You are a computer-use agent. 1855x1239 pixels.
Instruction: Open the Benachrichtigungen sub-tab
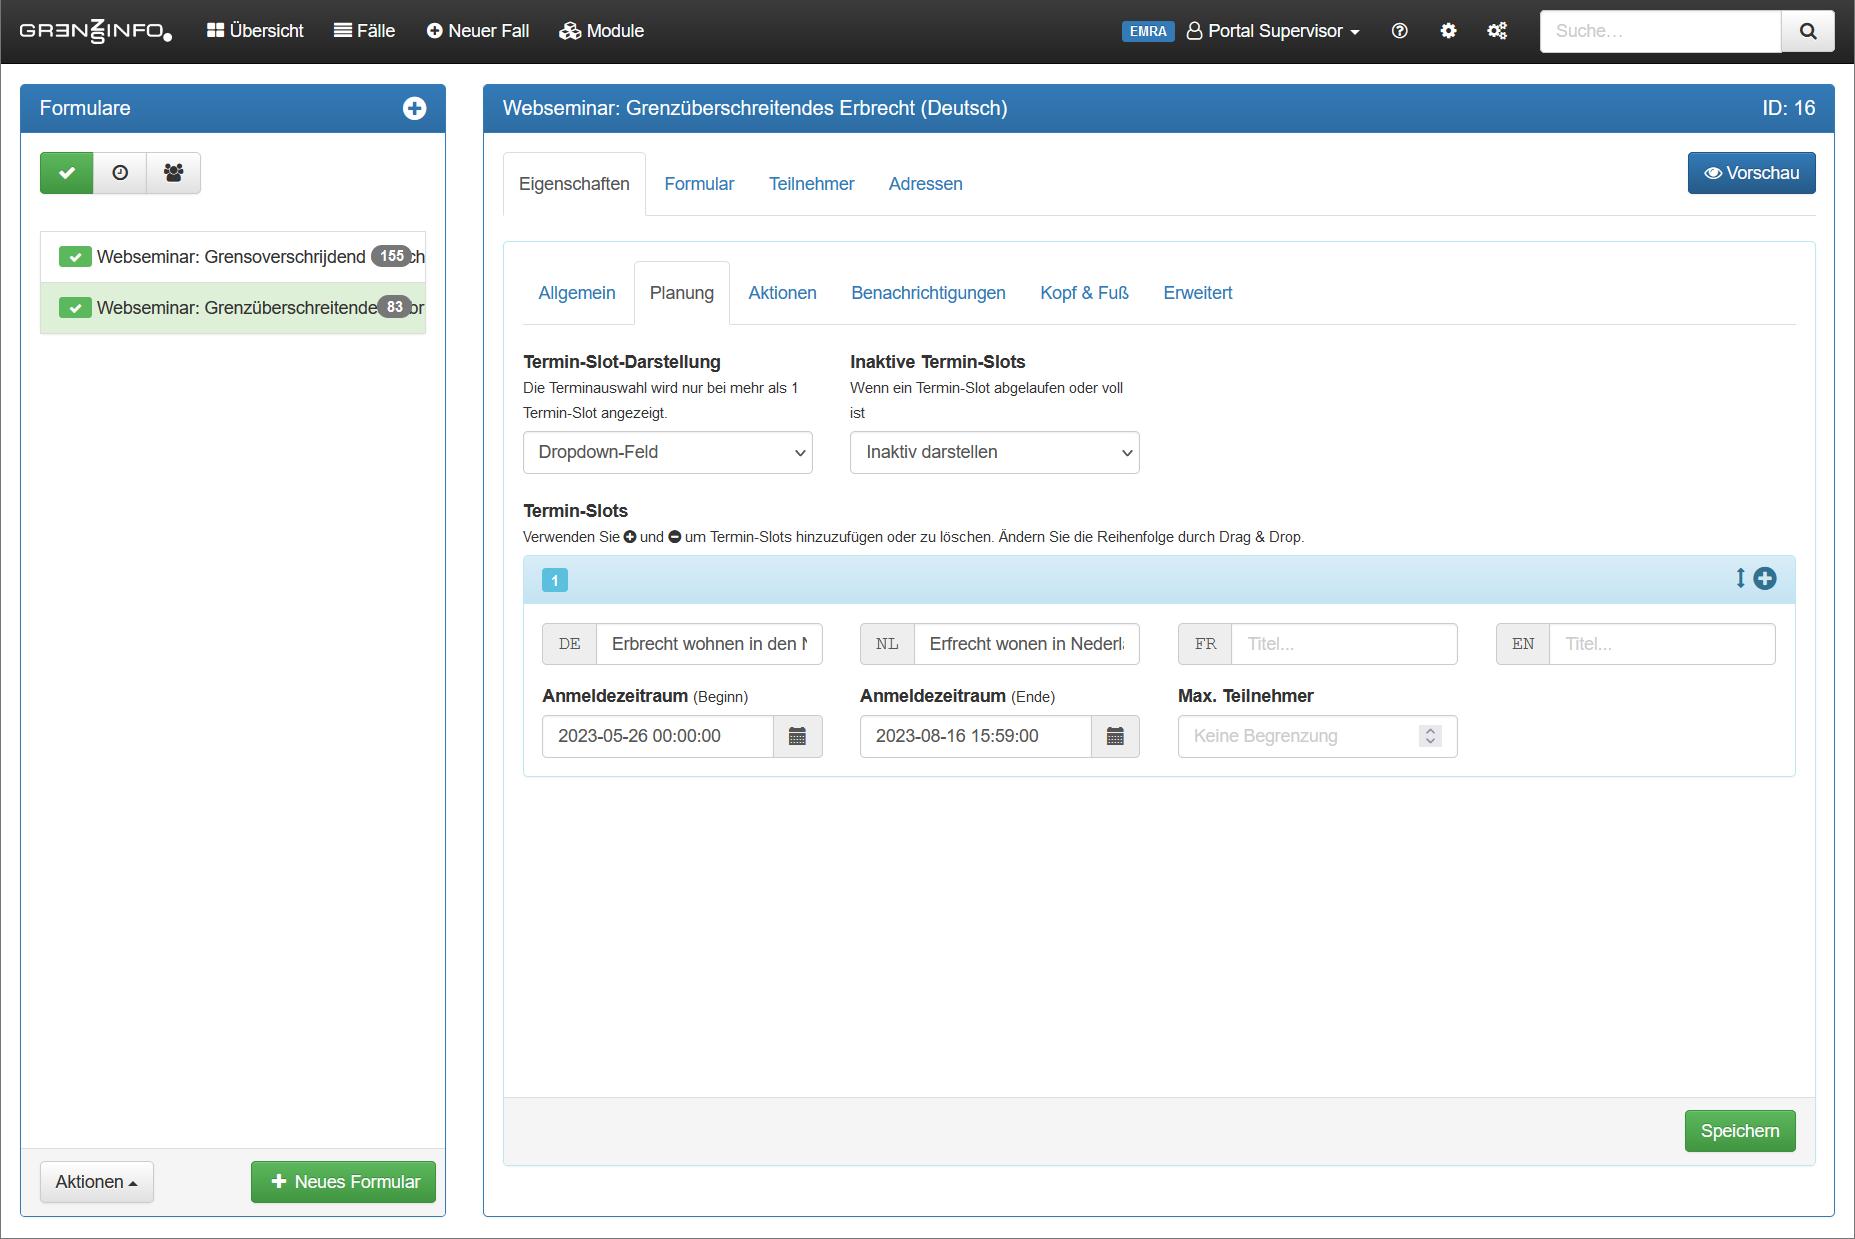tap(928, 293)
